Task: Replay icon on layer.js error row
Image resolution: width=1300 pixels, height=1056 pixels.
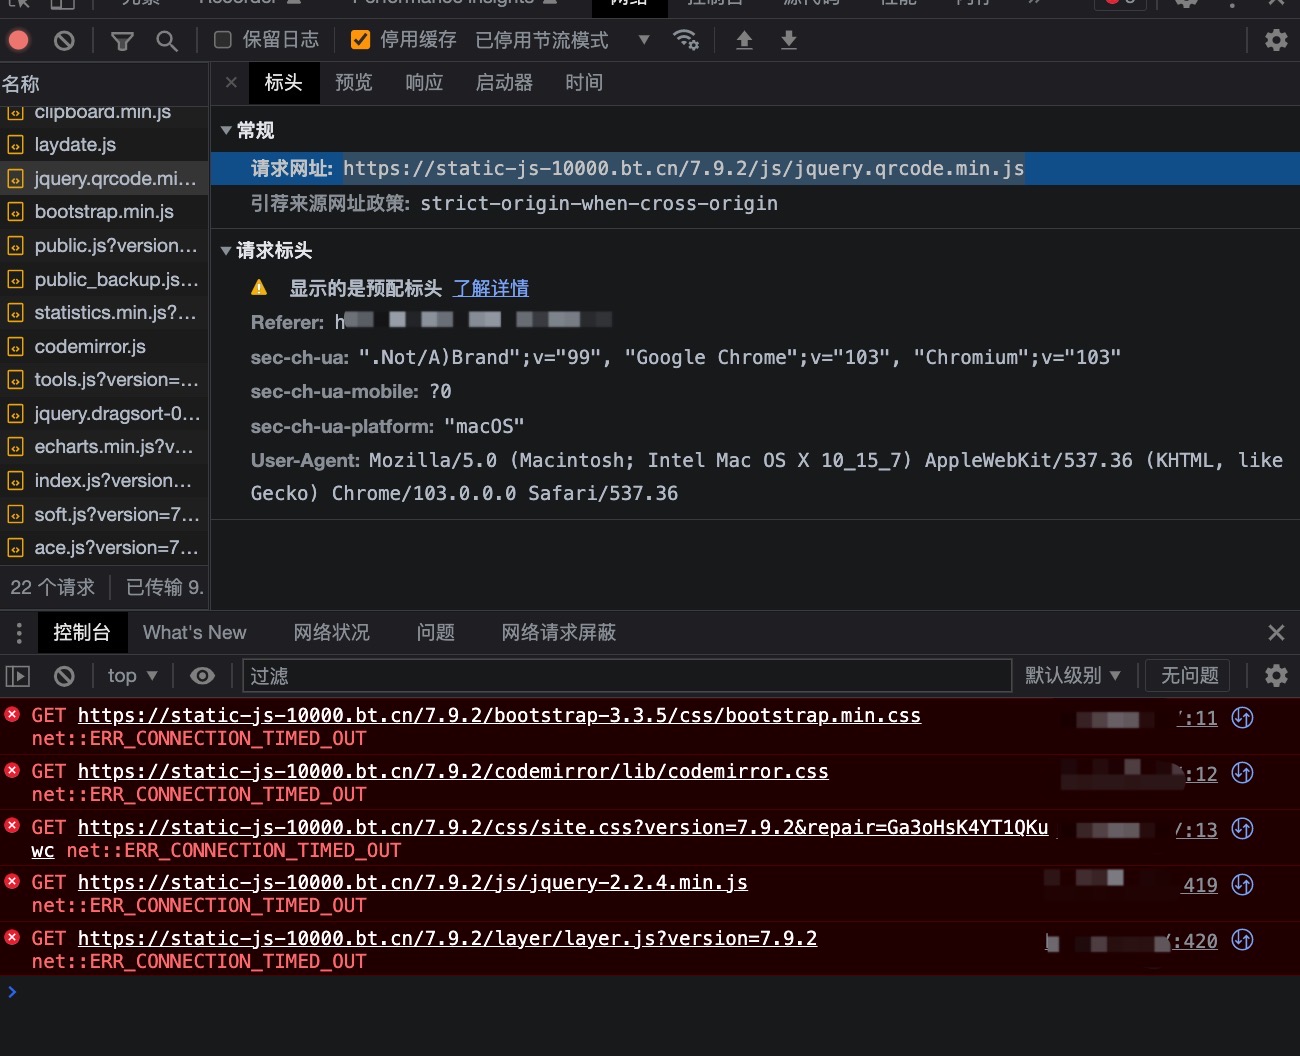Action: [x=1243, y=940]
